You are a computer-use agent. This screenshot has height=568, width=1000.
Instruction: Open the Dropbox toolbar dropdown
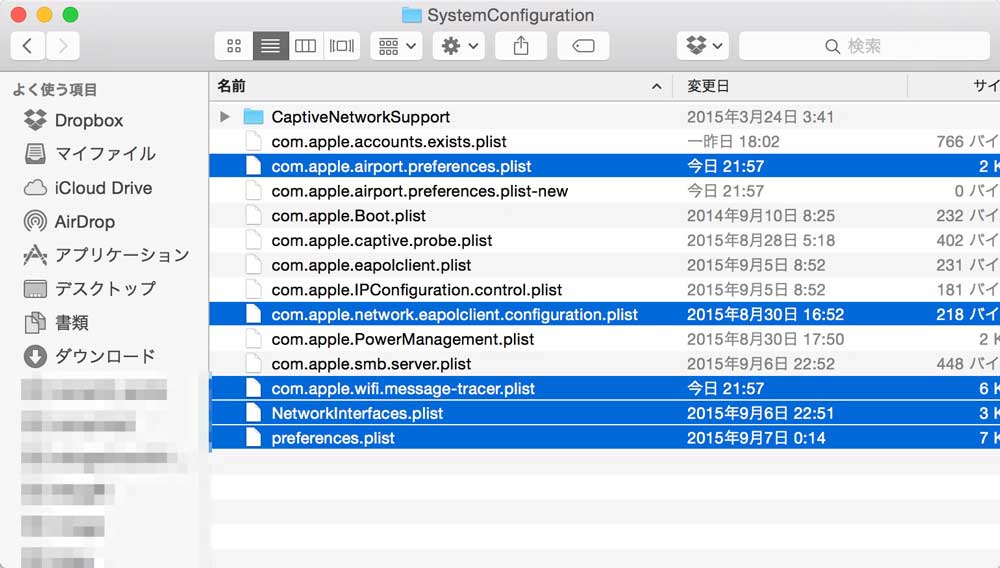point(703,46)
